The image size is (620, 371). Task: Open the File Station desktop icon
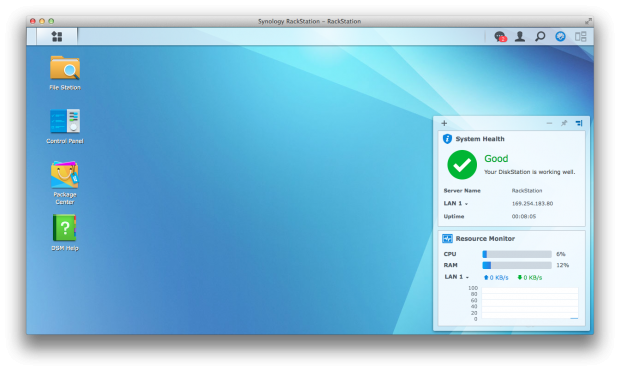pos(65,73)
